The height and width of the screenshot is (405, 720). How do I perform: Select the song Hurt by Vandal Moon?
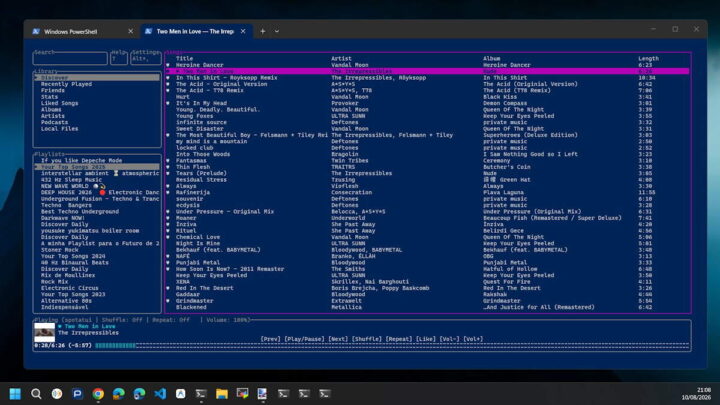[x=183, y=97]
